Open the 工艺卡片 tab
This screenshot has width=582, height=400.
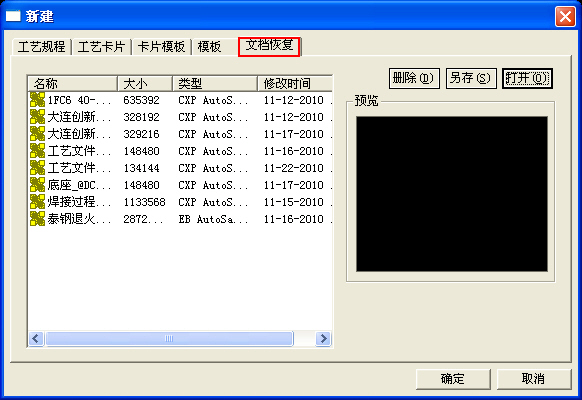coord(101,47)
